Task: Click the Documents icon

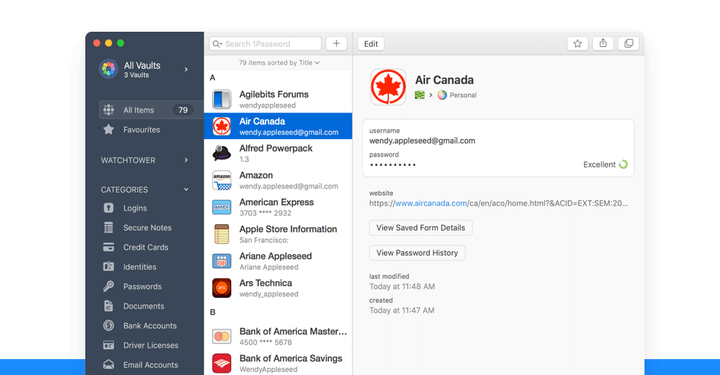Action: click(x=108, y=306)
